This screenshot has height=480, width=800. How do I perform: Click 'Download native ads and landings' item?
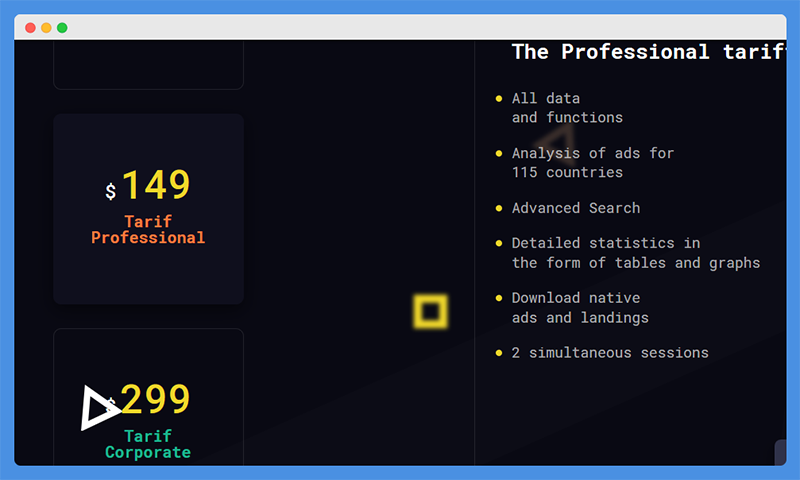click(580, 308)
